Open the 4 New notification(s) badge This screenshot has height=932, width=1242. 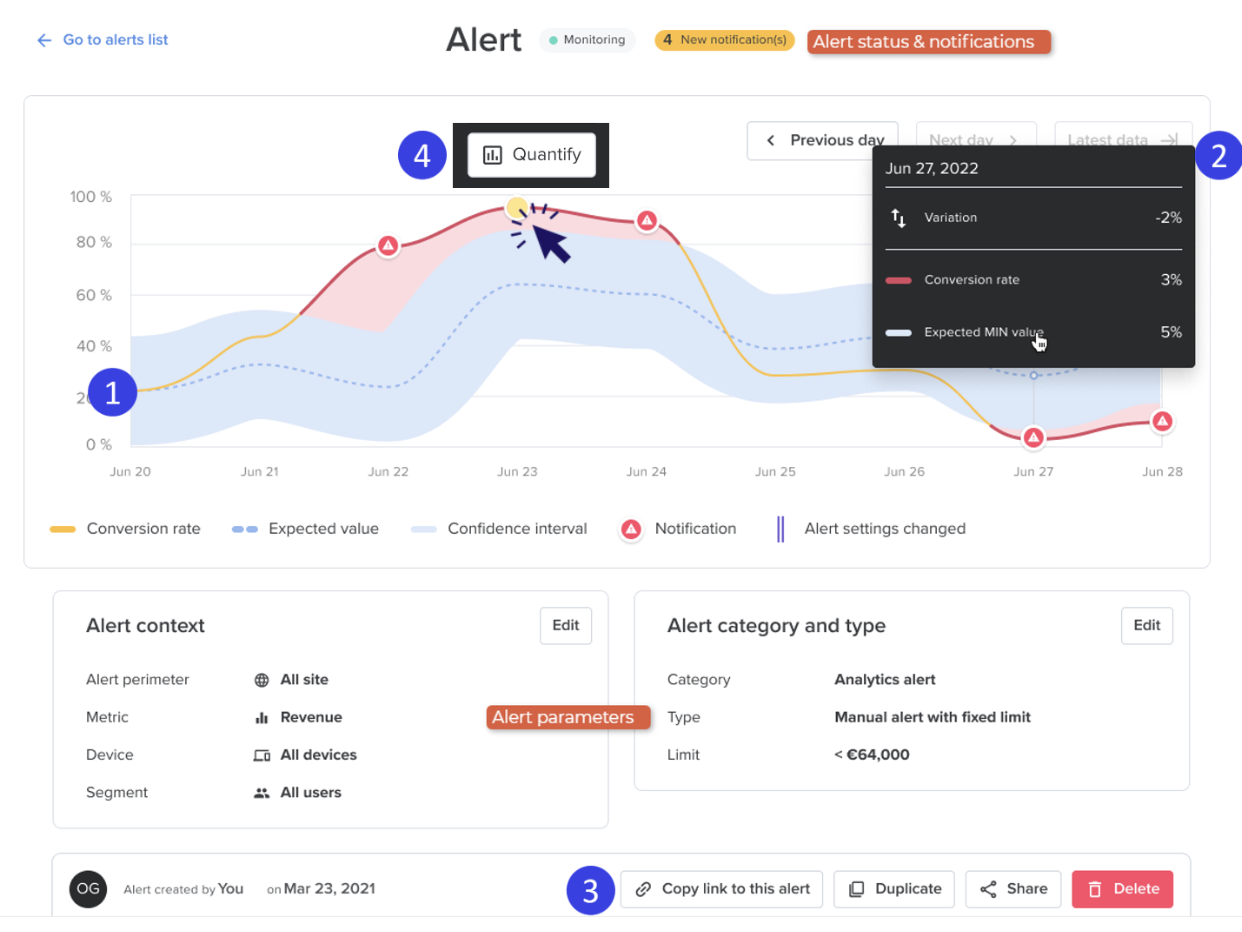[725, 40]
